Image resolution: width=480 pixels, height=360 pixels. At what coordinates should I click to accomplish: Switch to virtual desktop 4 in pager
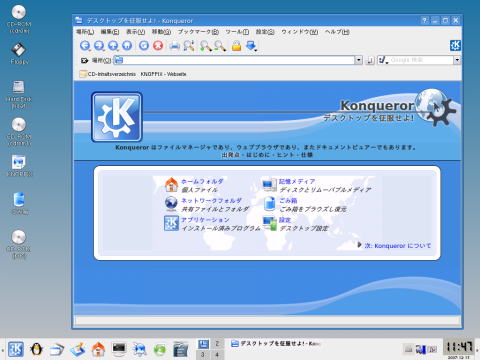point(217,354)
